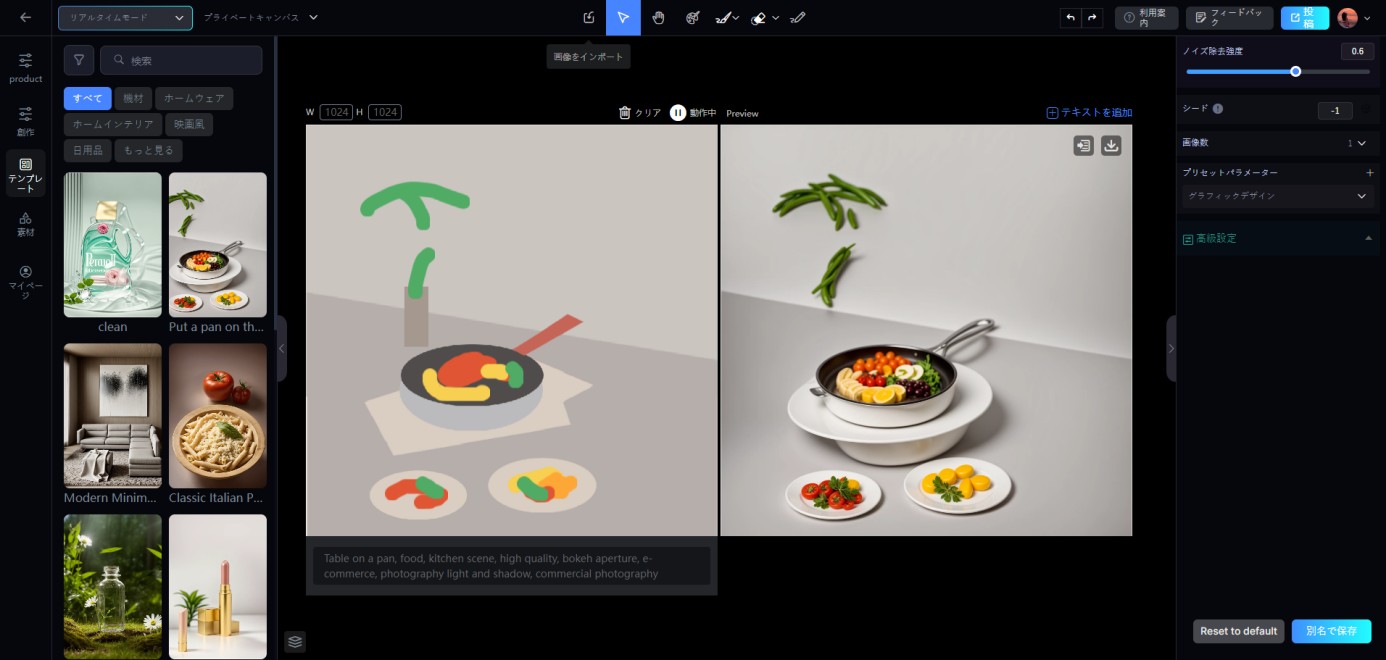Image resolution: width=1386 pixels, height=660 pixels.
Task: Adjust the noise removal strength slider
Action: click(1296, 72)
